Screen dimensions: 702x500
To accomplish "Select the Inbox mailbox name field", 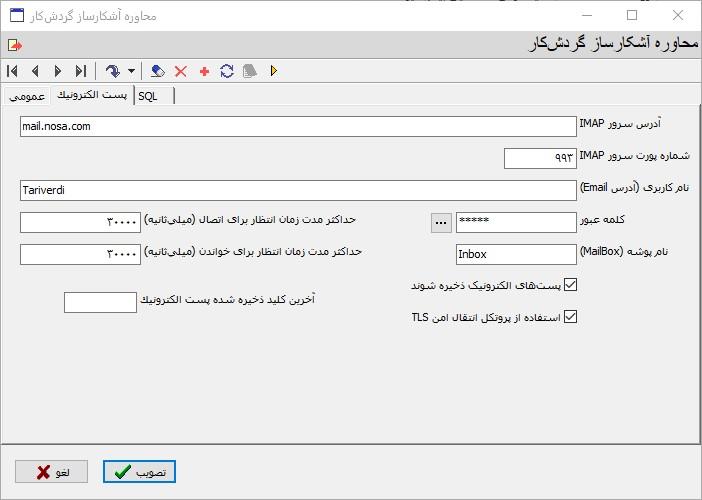I will click(516, 254).
